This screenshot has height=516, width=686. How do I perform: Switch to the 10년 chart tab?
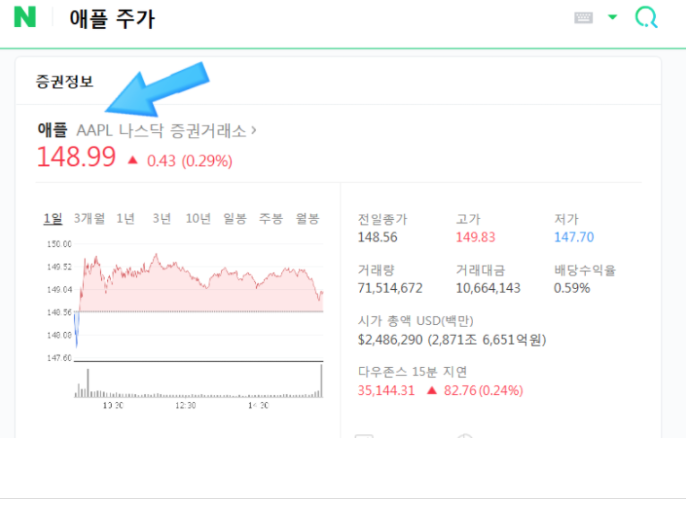point(198,218)
